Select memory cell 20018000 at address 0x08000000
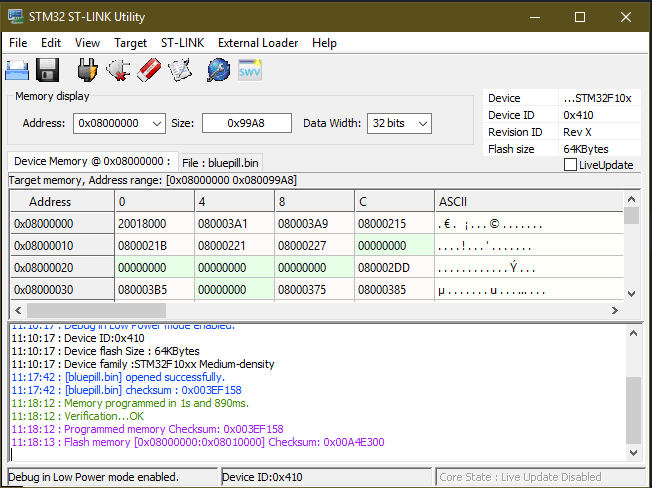Viewport: 652px width, 488px height. click(x=152, y=224)
